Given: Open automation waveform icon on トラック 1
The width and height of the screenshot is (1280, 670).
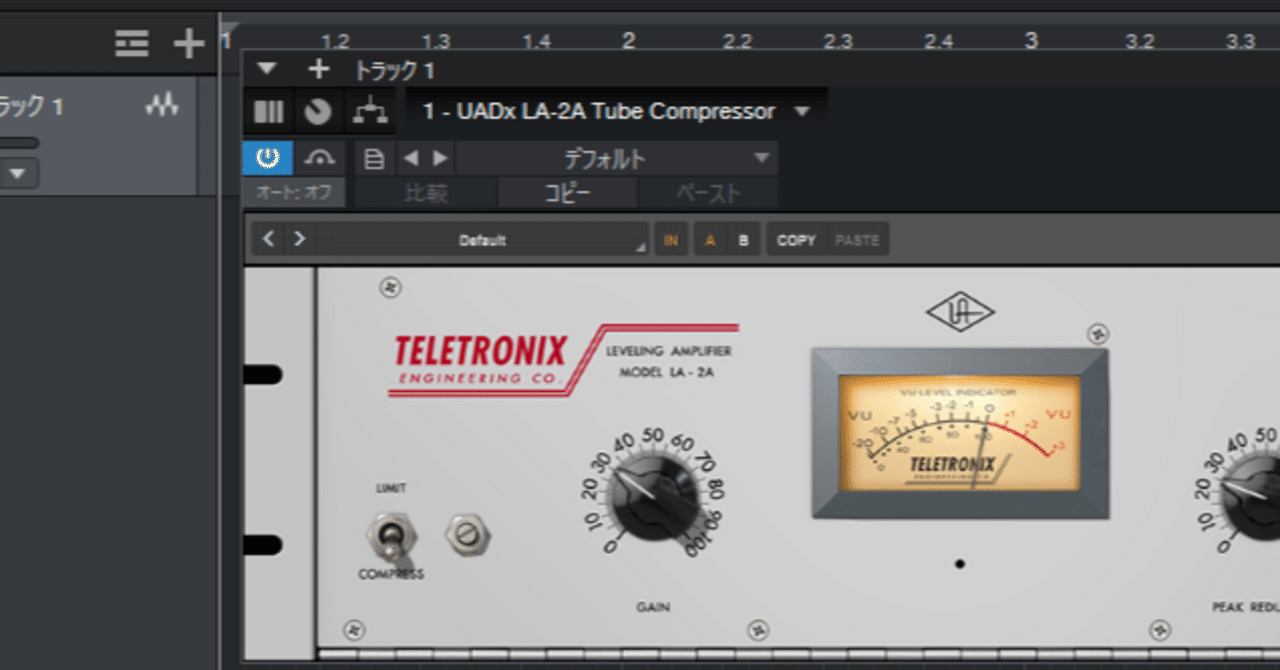Looking at the screenshot, I should [x=162, y=104].
